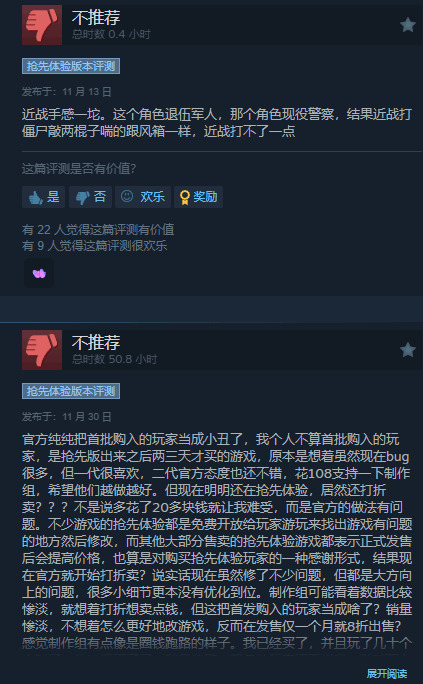Open the 不推荐 title of the 0.4 小时 review
423x684 pixels.
[x=96, y=18]
